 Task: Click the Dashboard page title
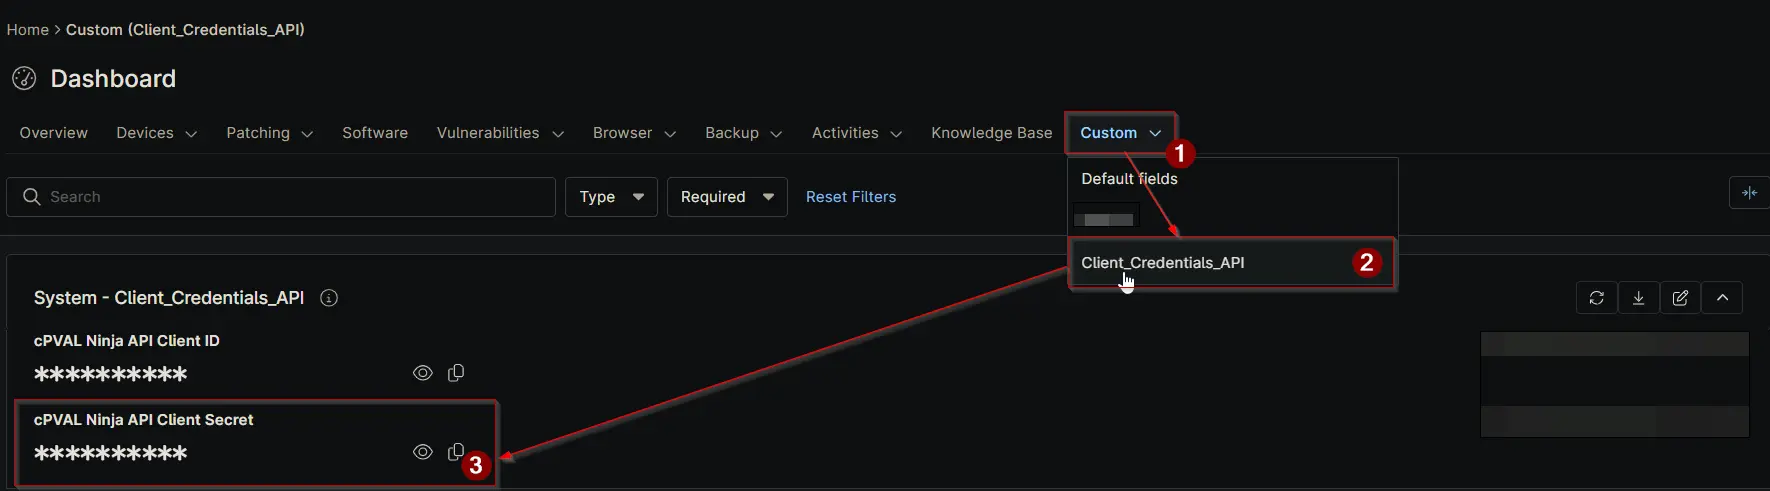pos(113,78)
